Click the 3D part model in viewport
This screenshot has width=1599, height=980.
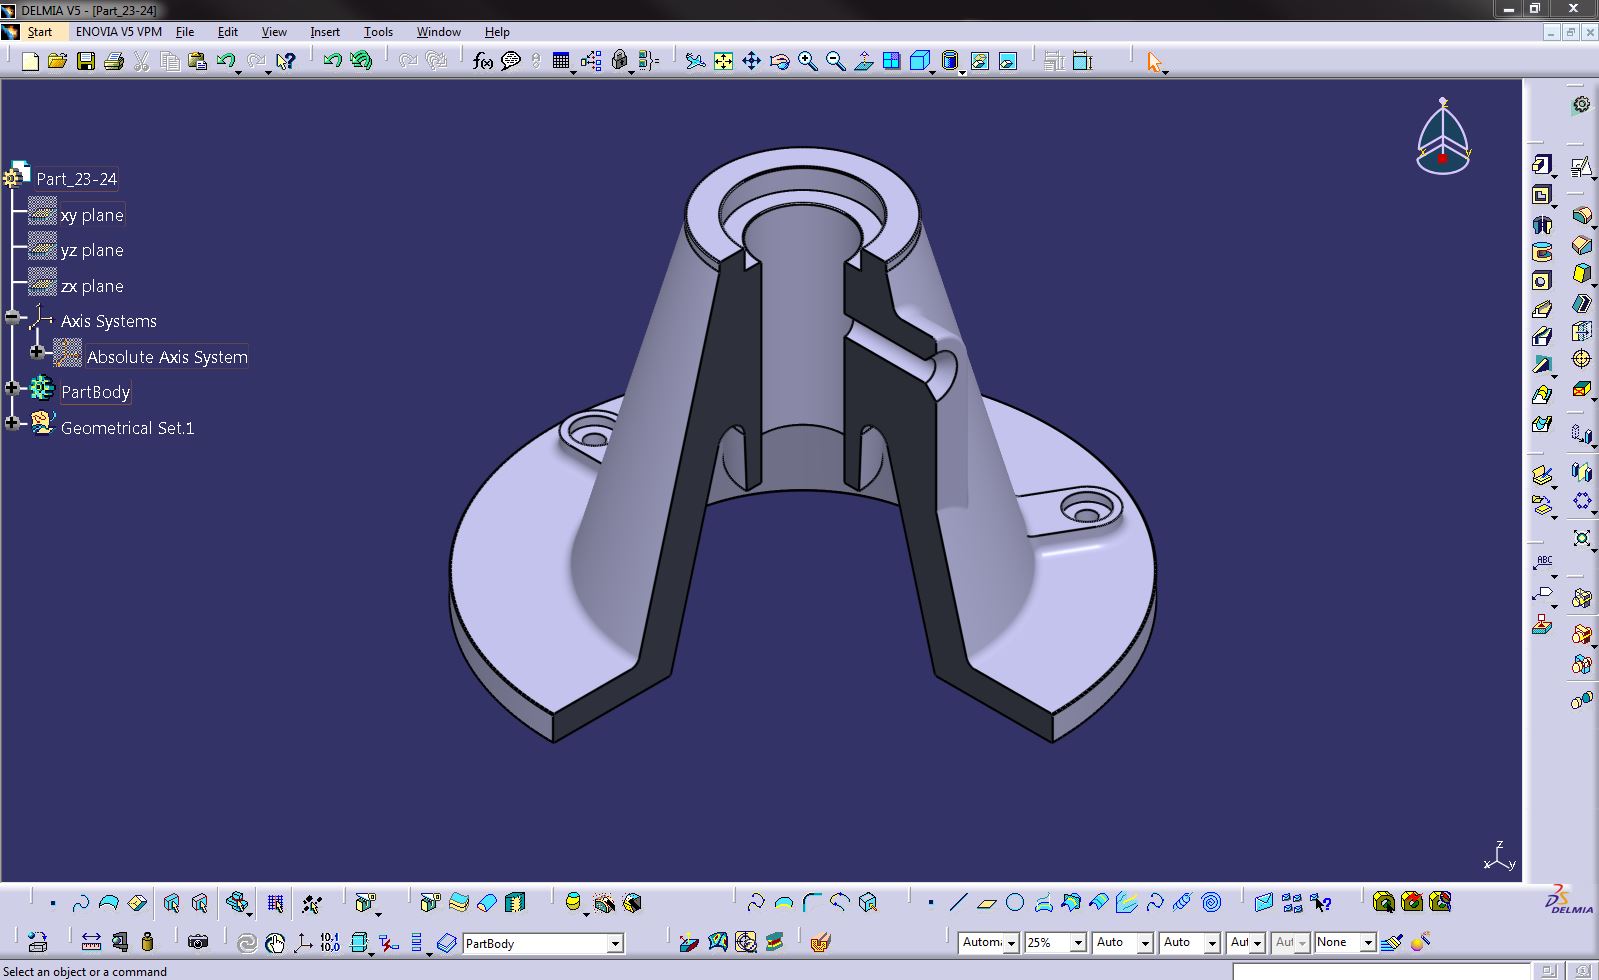point(802,445)
